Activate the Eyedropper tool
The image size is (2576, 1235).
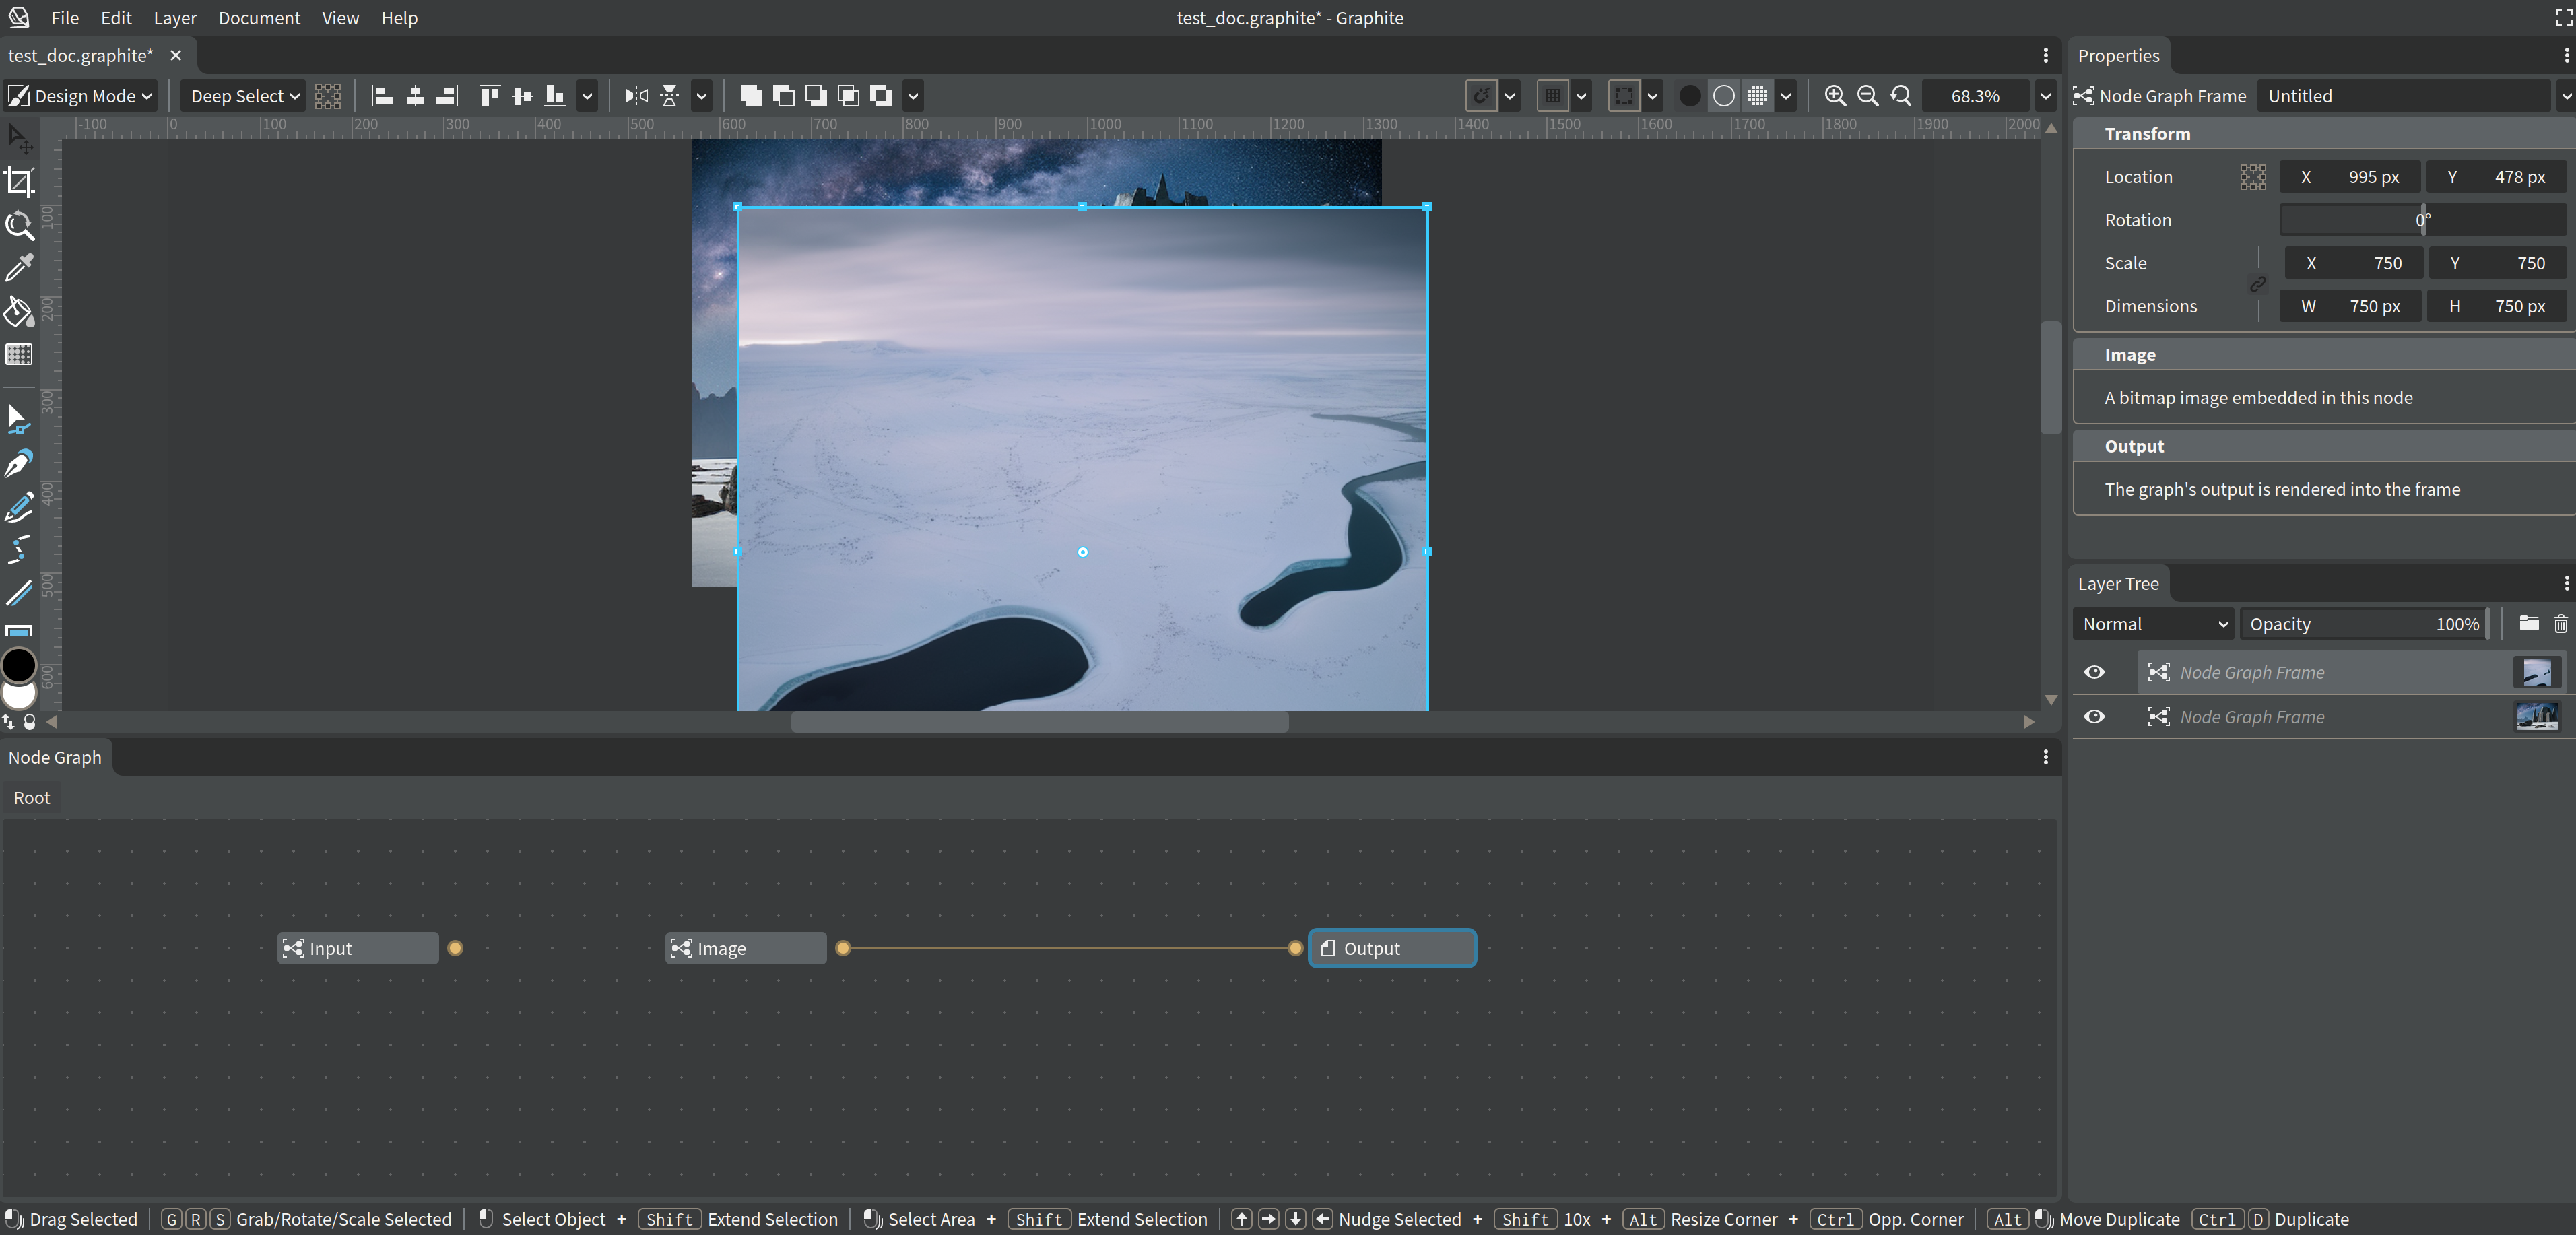tap(20, 268)
